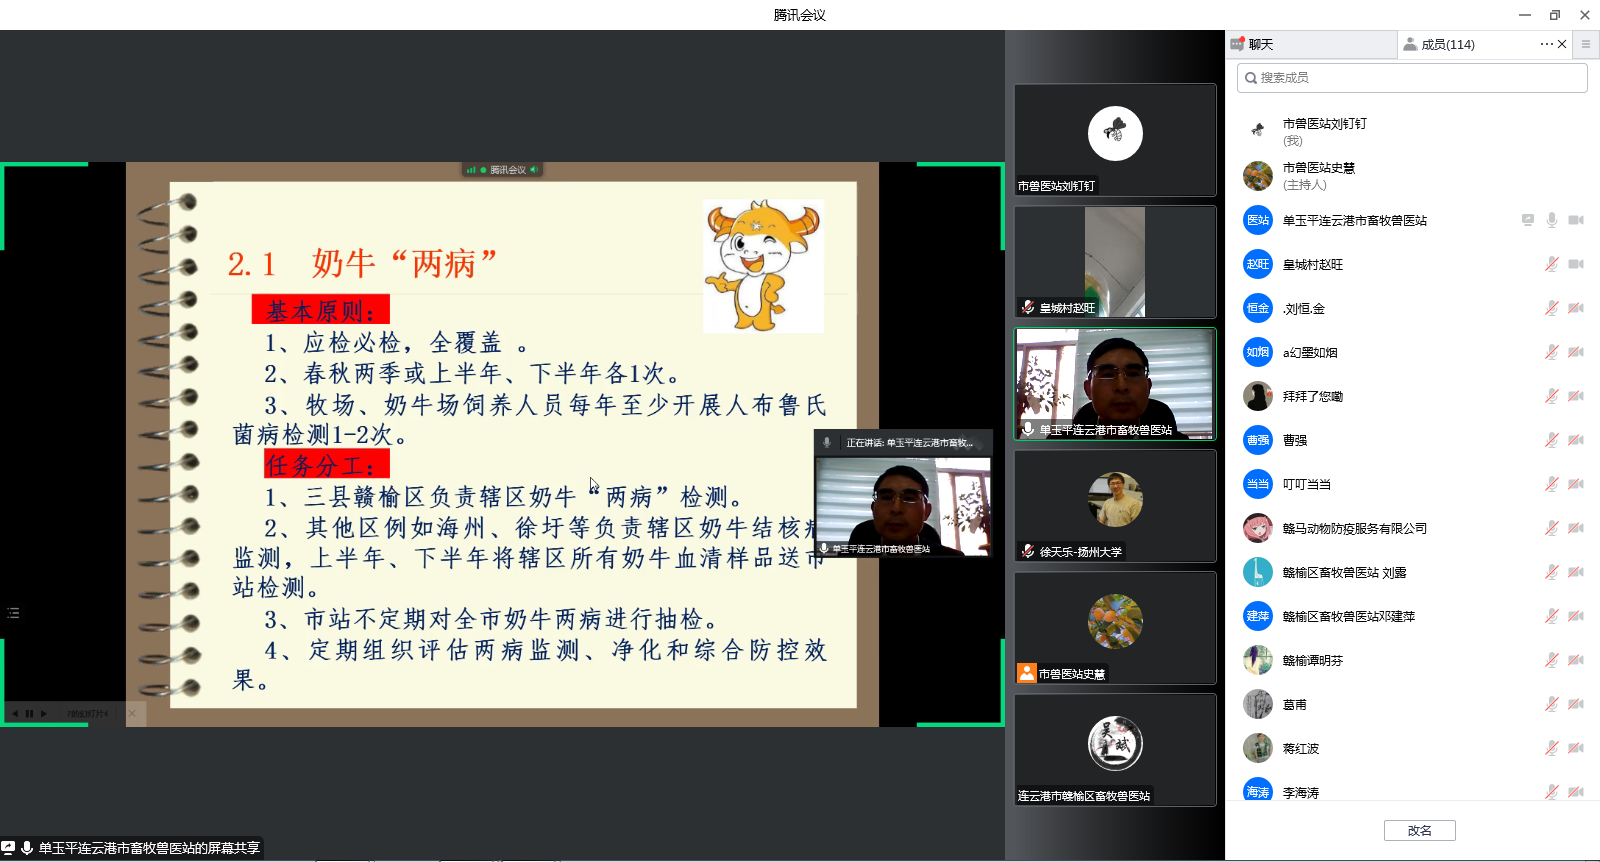
Task: Click the 改名 rename button
Action: pos(1419,830)
